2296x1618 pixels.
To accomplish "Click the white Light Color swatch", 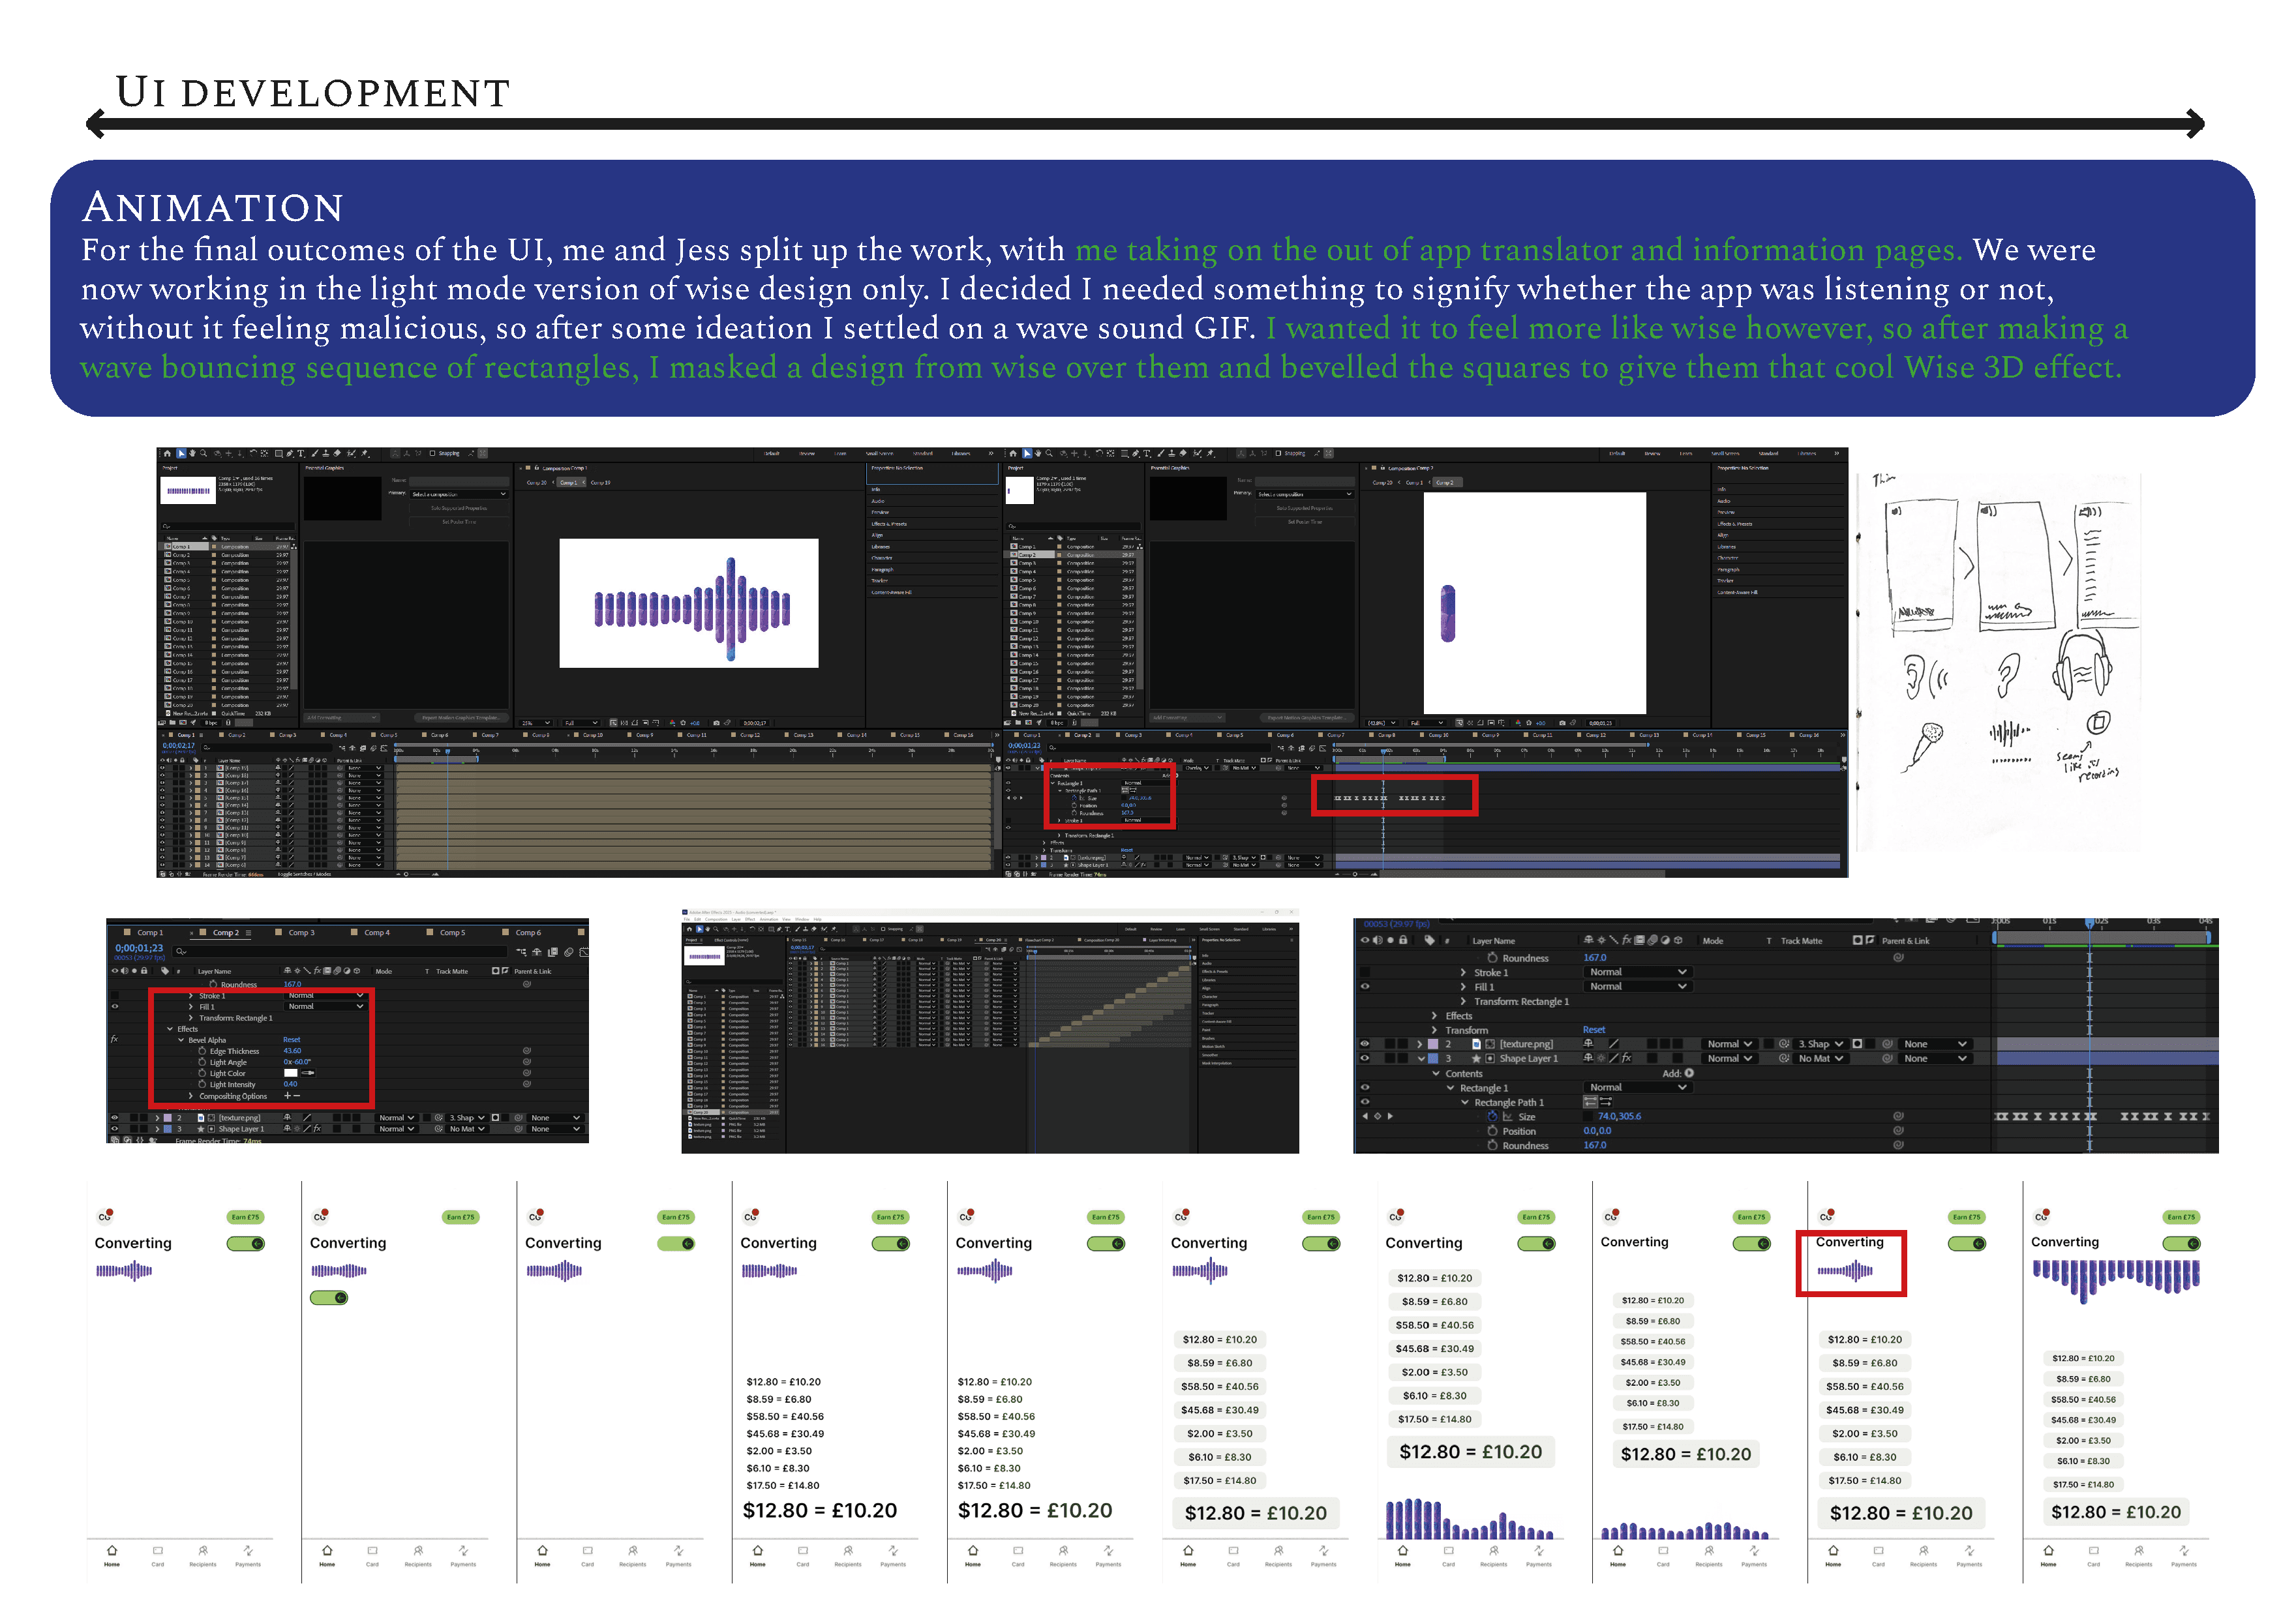I will click(291, 1073).
